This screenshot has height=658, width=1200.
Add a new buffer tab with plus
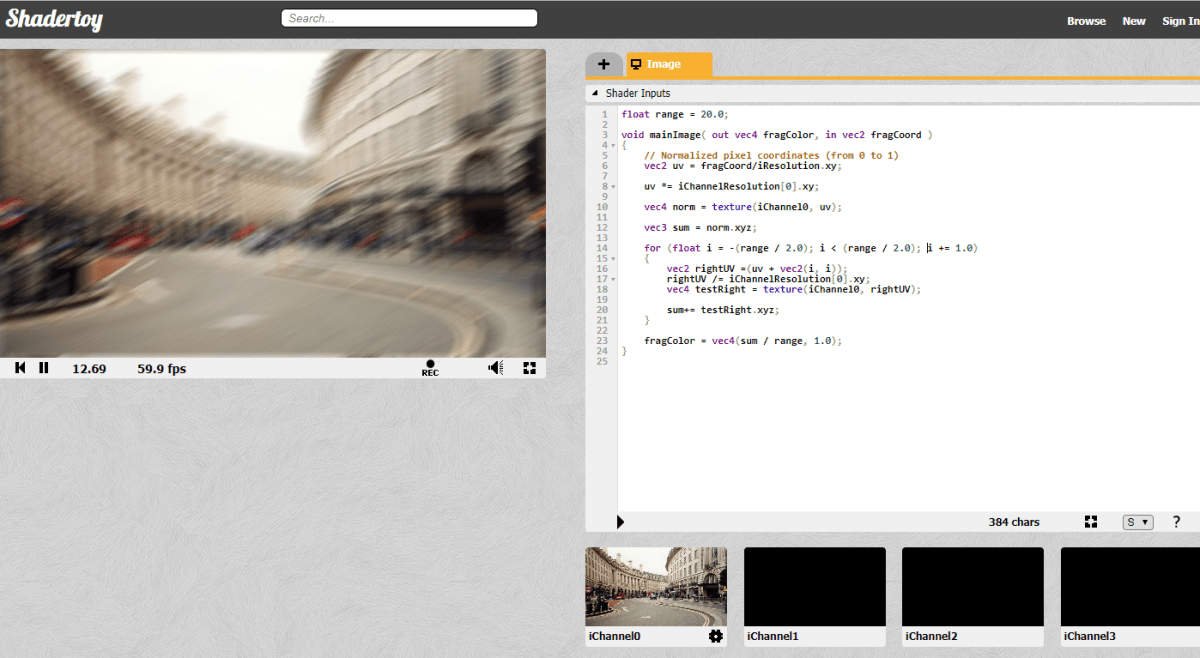point(604,64)
